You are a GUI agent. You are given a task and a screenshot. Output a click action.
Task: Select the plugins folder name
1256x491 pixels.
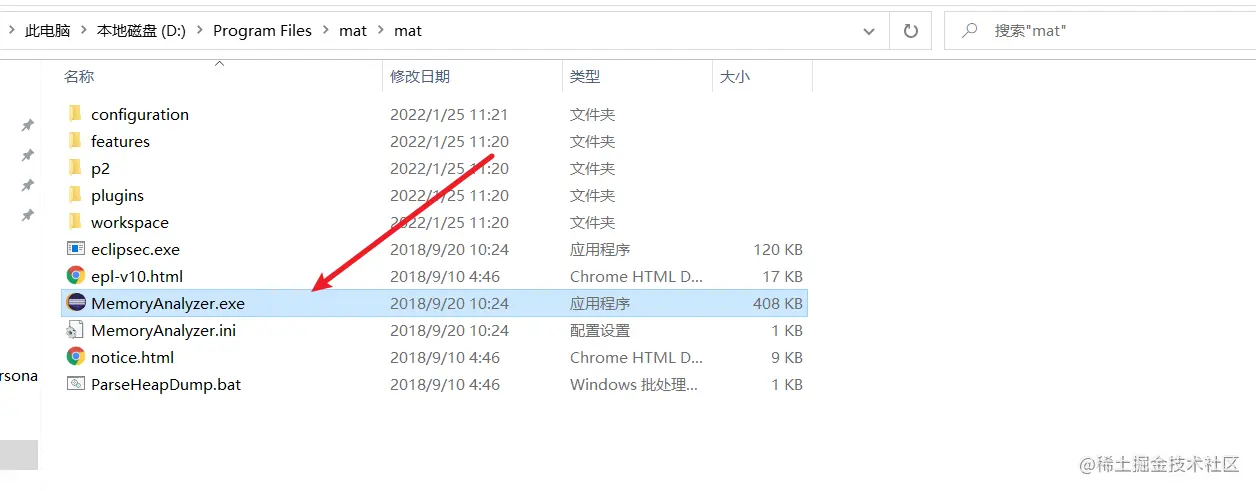point(117,195)
